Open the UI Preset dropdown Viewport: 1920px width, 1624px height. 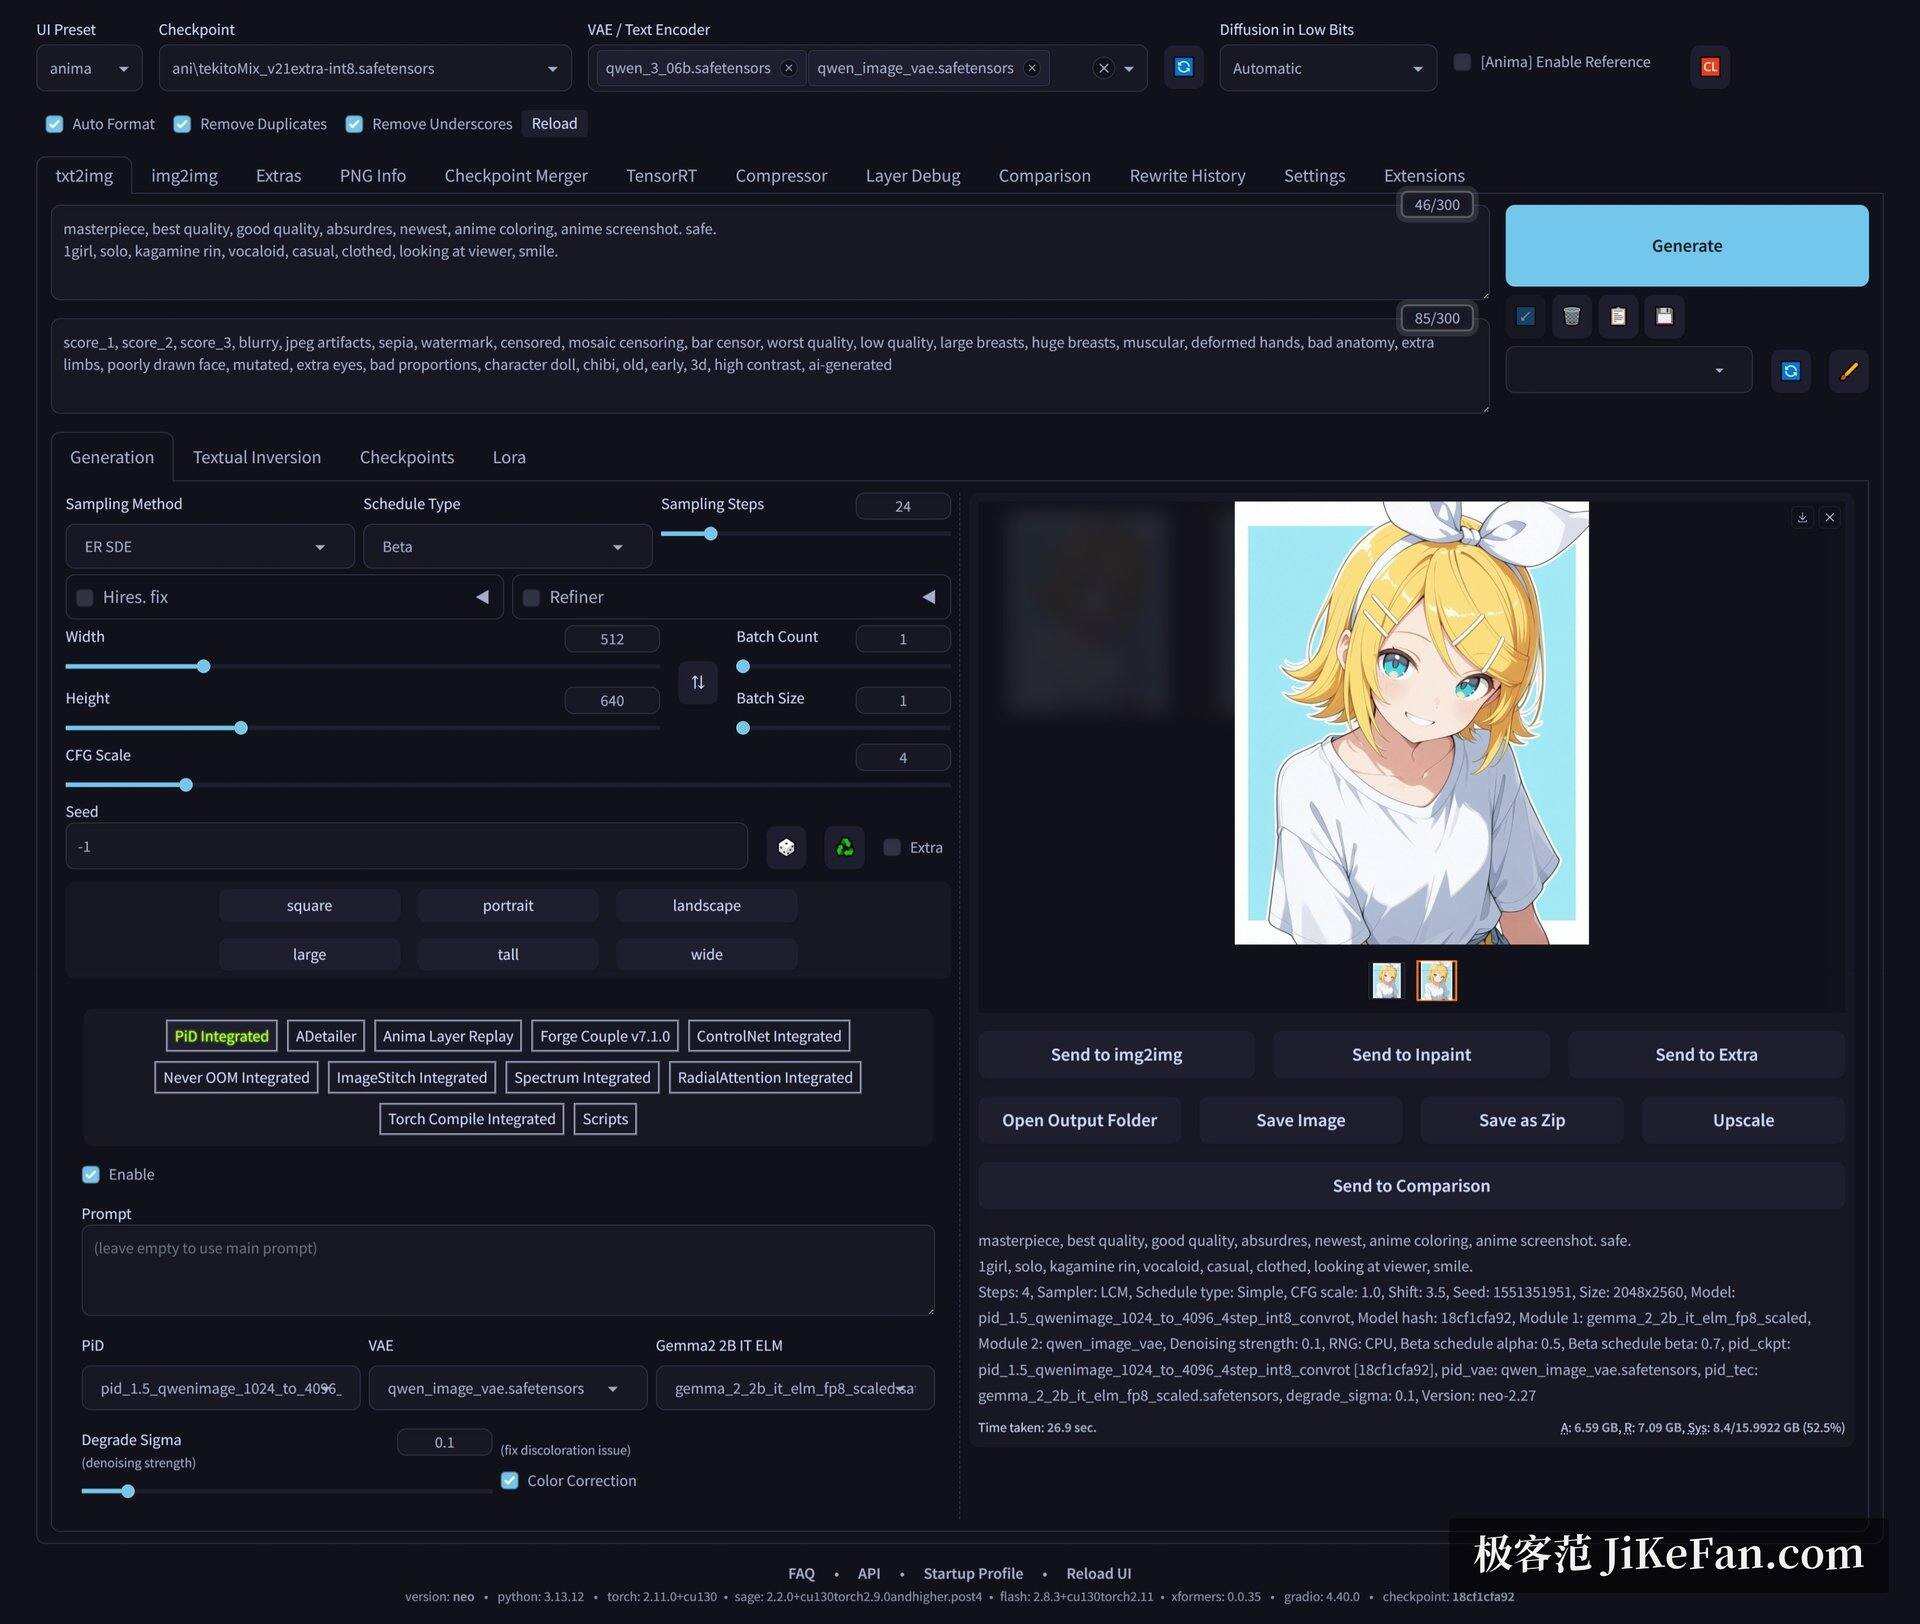click(89, 68)
